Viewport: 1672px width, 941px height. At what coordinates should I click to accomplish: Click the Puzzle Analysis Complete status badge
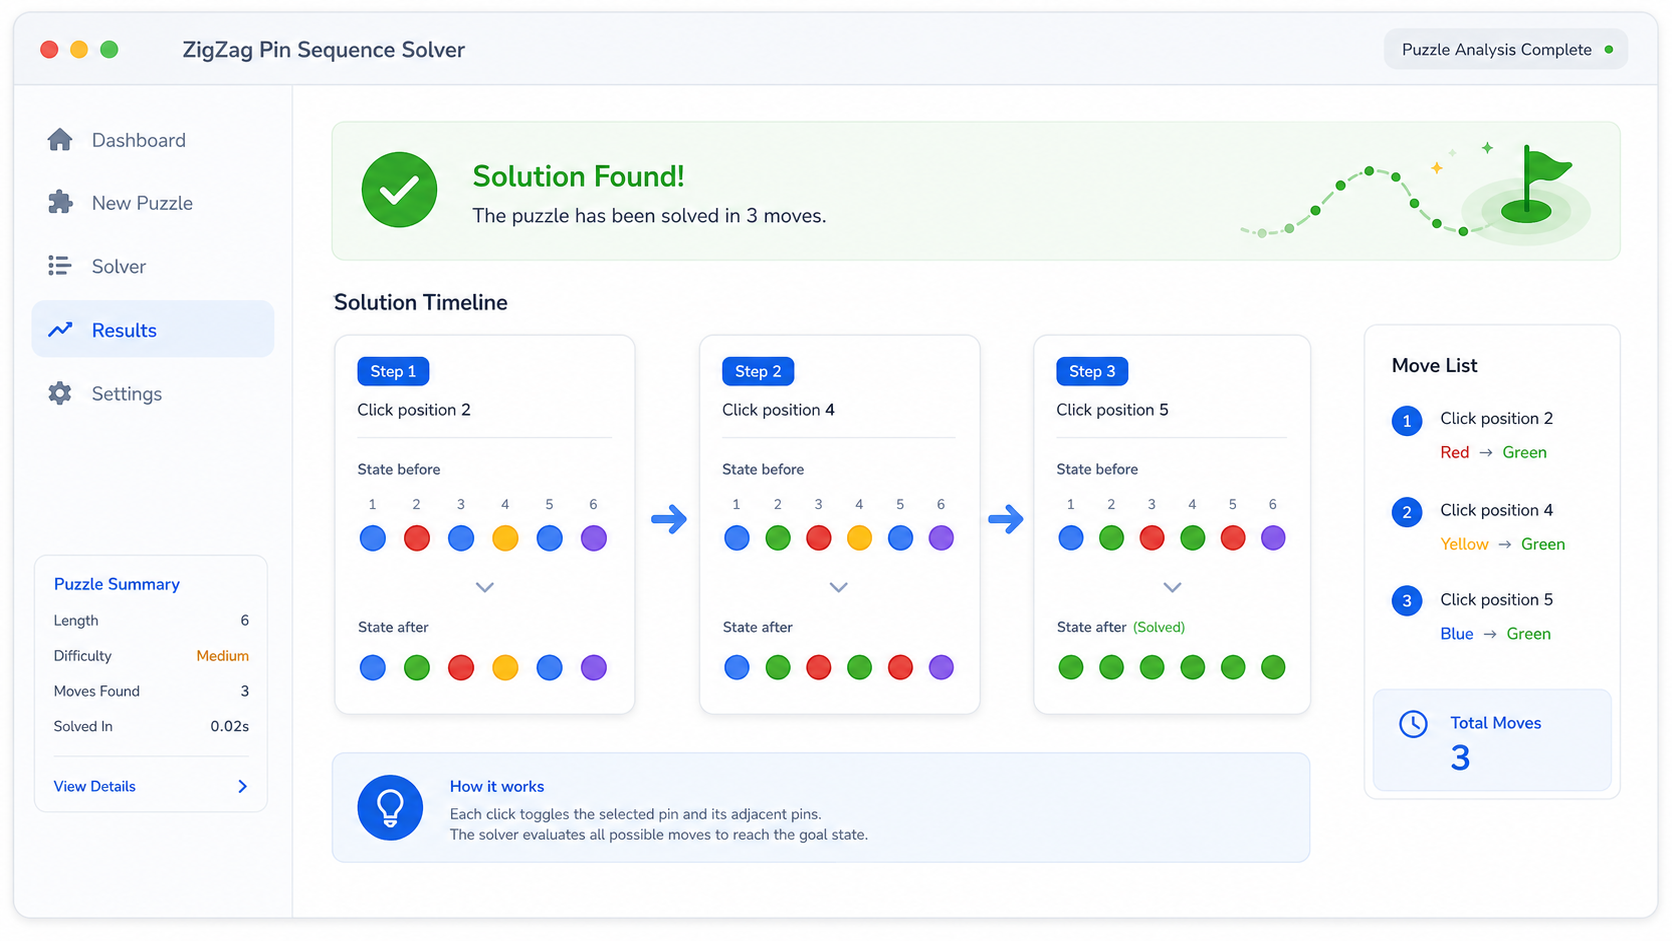click(x=1506, y=49)
